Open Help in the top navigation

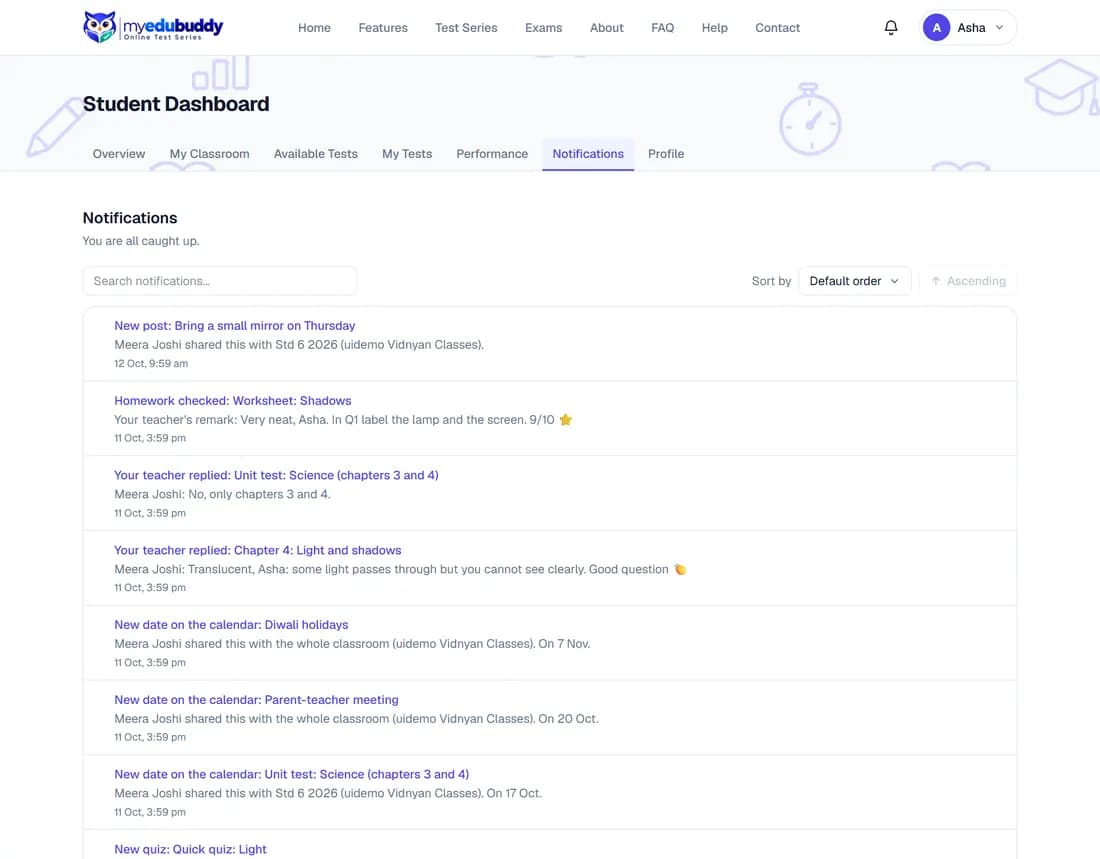714,27
